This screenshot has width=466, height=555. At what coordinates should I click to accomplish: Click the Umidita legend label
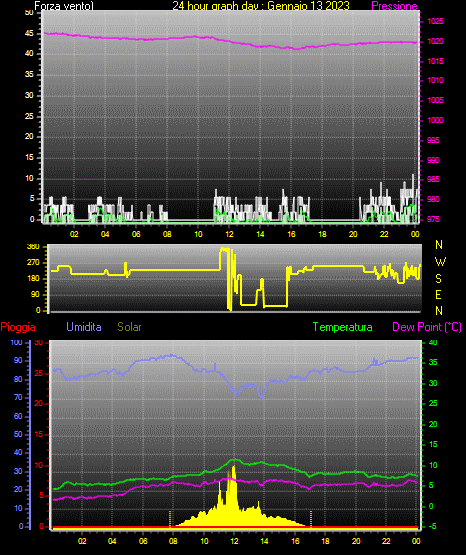coord(84,327)
